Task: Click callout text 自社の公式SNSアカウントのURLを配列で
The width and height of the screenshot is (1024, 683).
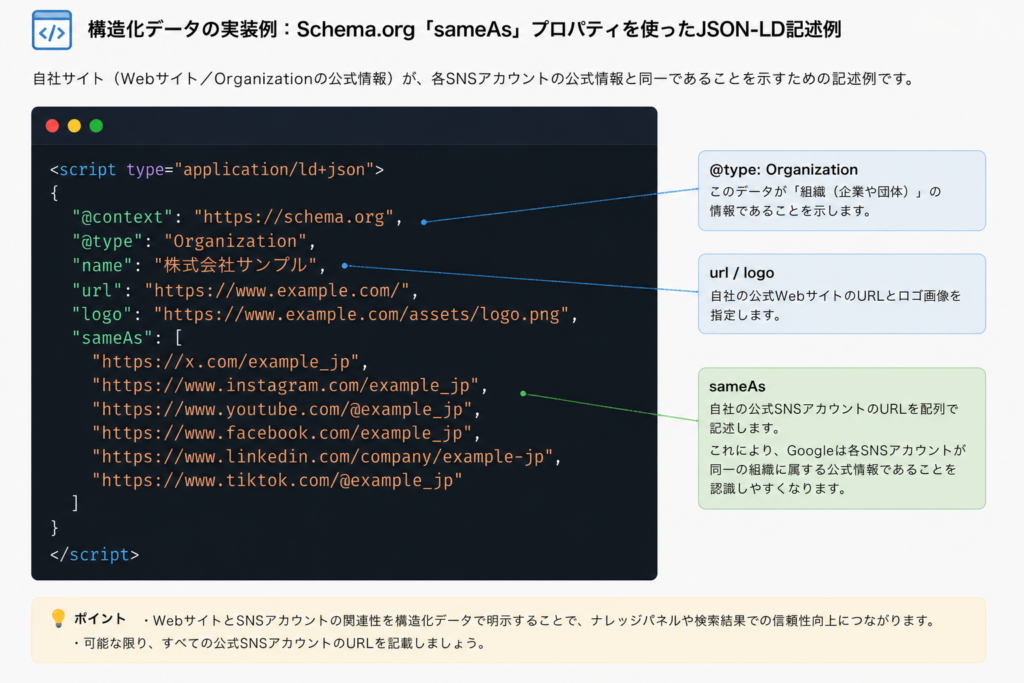Action: point(834,409)
